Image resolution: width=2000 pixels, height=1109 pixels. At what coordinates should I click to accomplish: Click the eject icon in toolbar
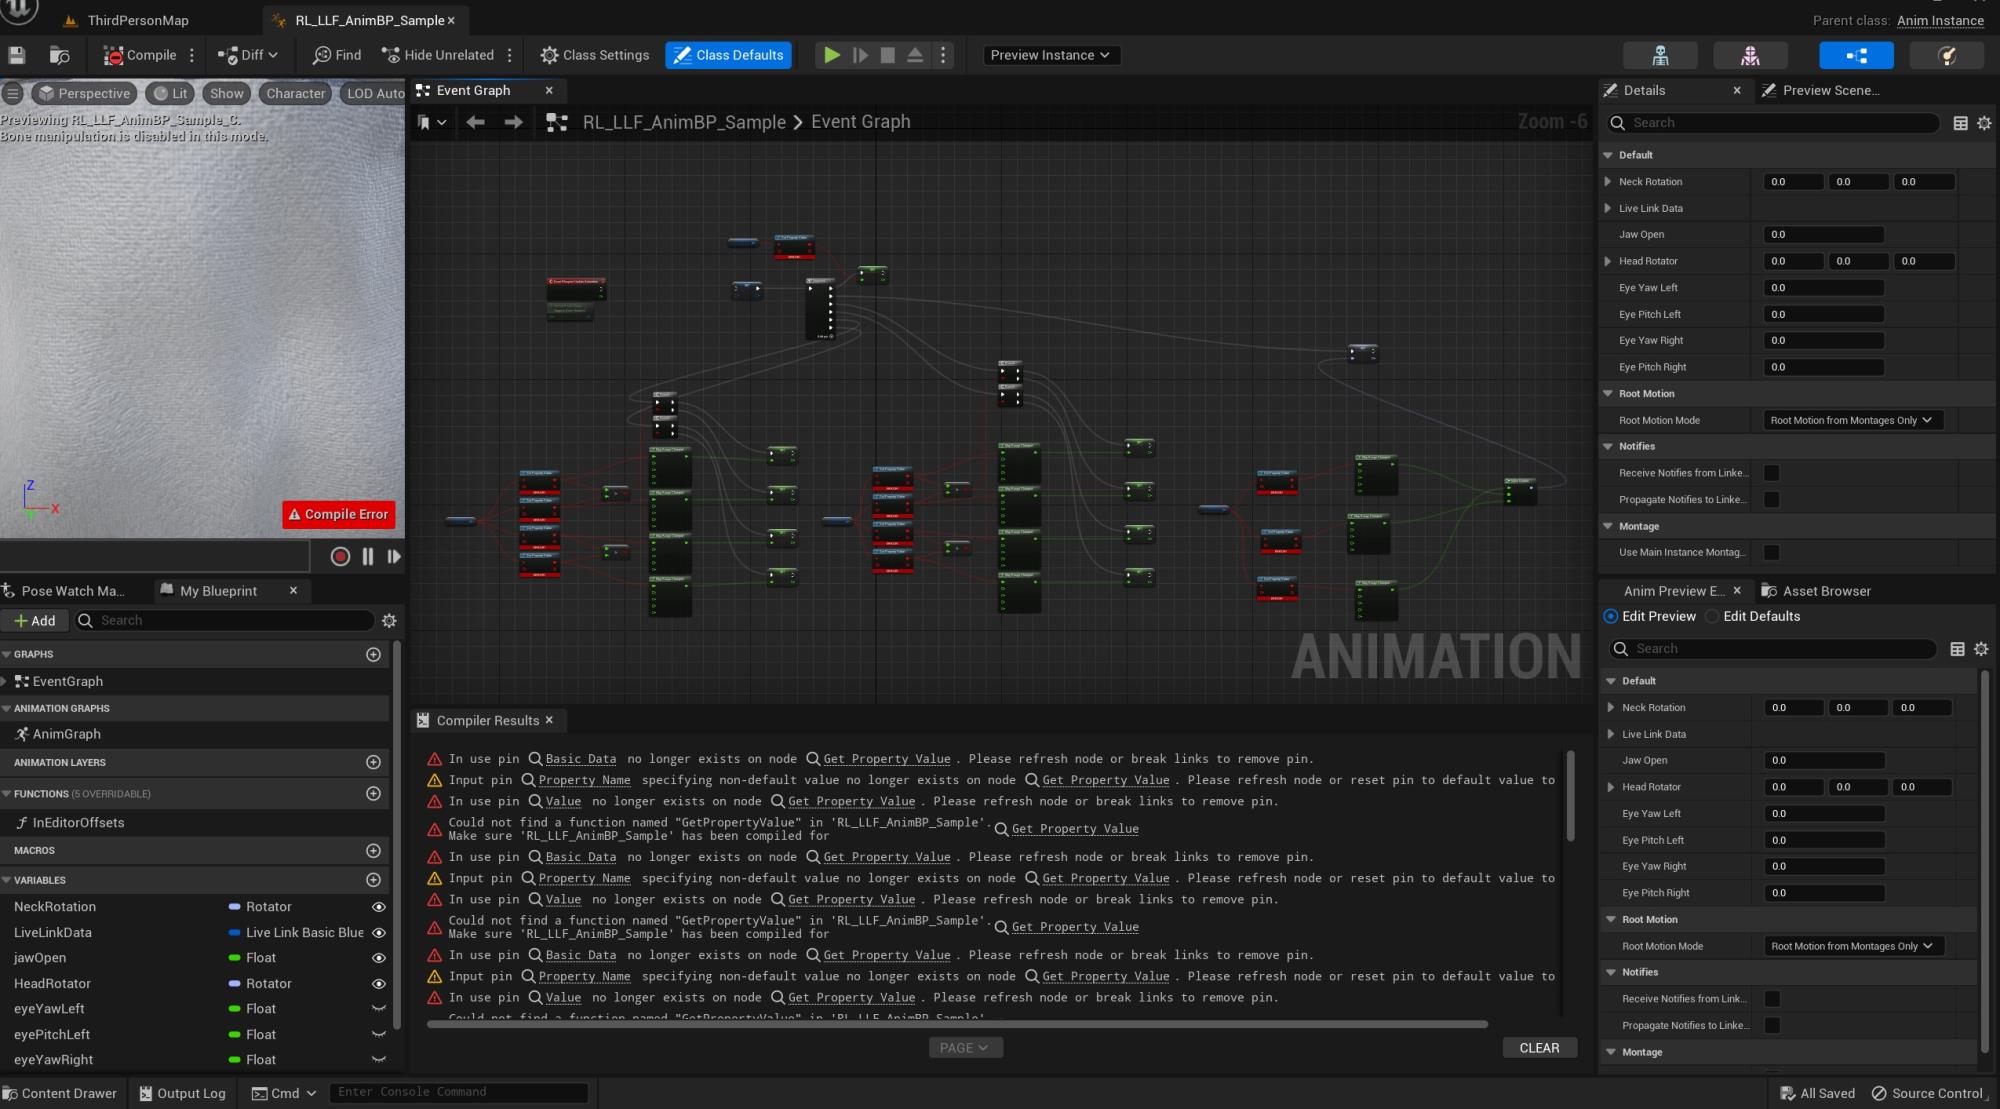click(x=915, y=55)
